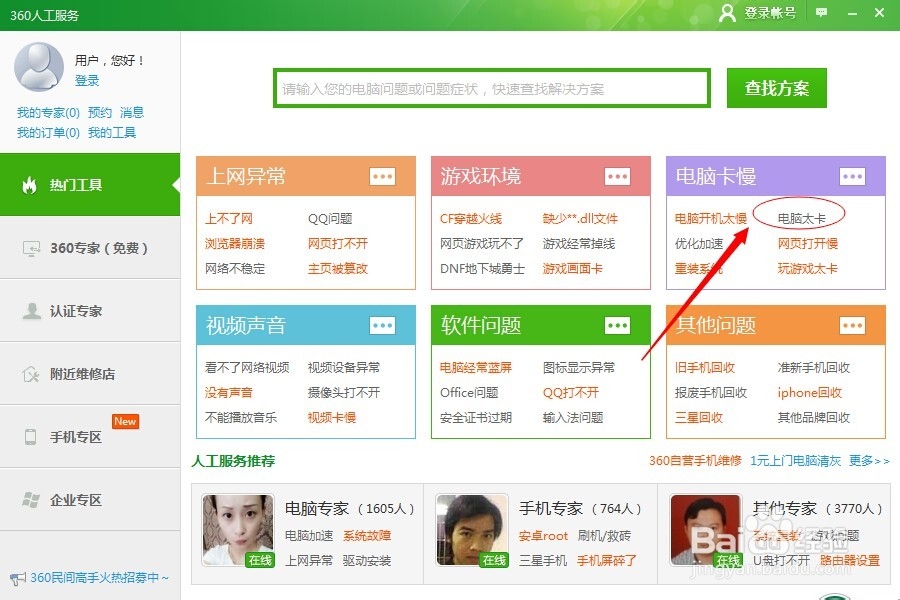Click the problem description search input box
900x600 pixels.
tap(490, 87)
